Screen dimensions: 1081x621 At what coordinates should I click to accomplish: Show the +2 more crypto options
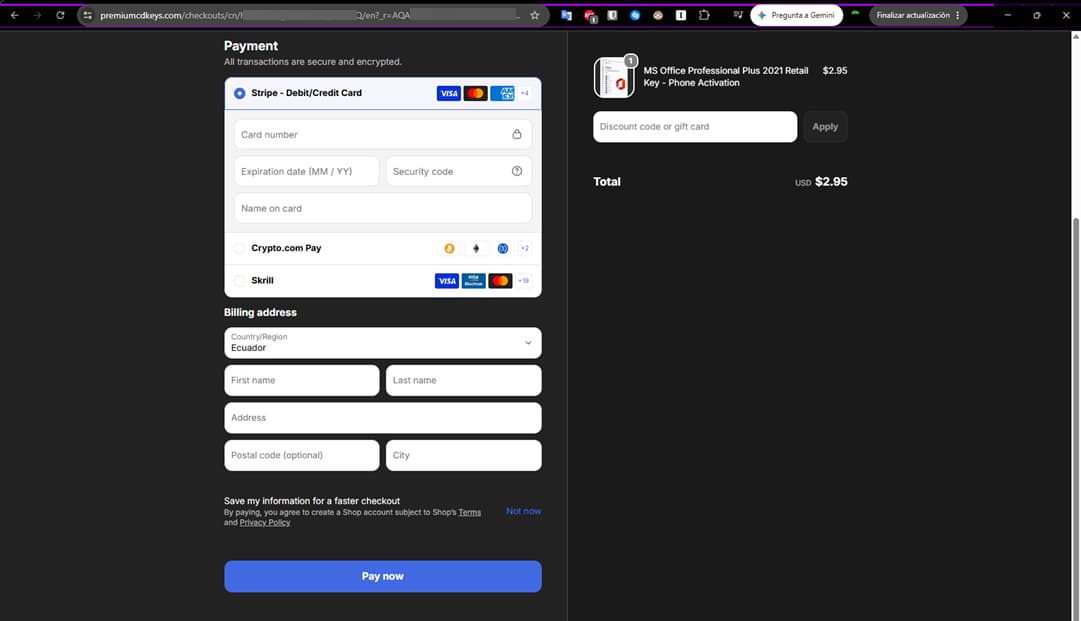525,248
